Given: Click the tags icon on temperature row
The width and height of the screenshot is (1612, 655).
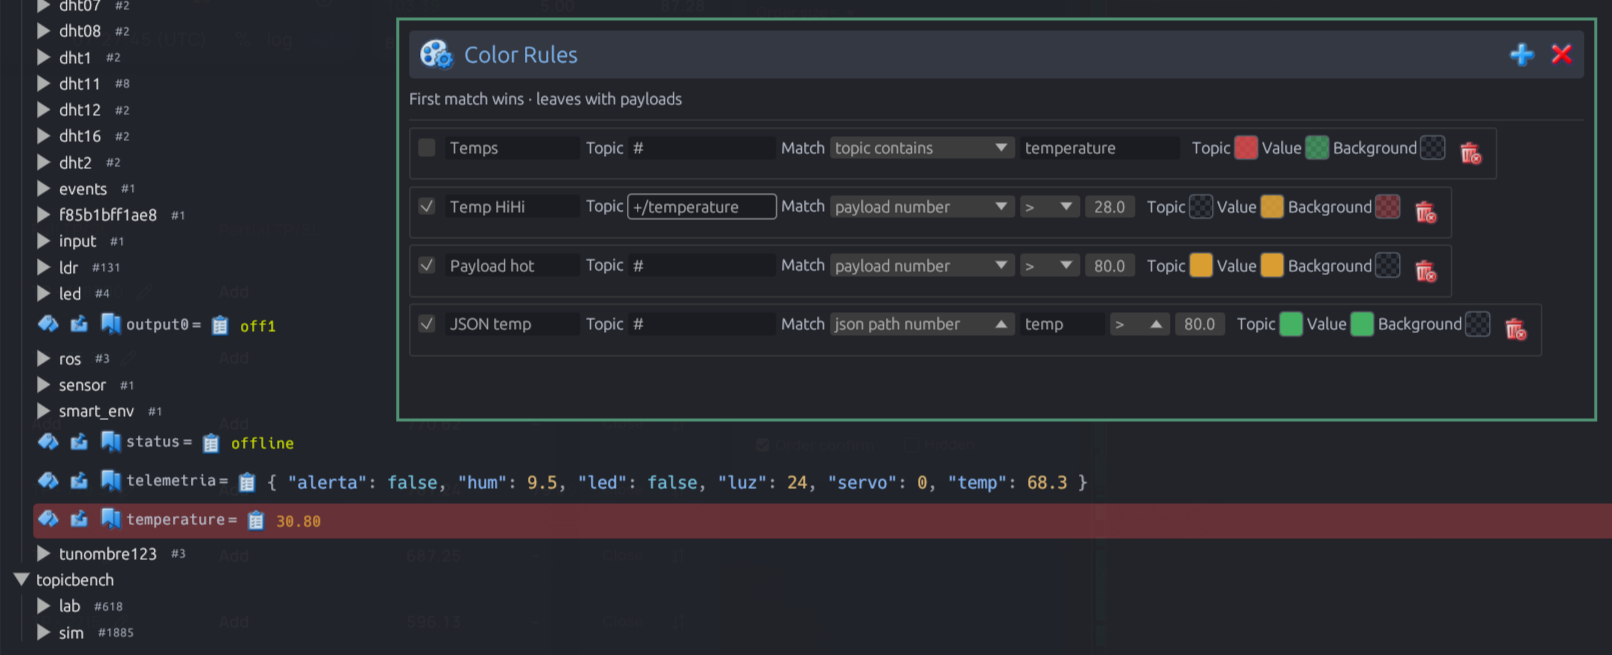Looking at the screenshot, I should tap(48, 519).
